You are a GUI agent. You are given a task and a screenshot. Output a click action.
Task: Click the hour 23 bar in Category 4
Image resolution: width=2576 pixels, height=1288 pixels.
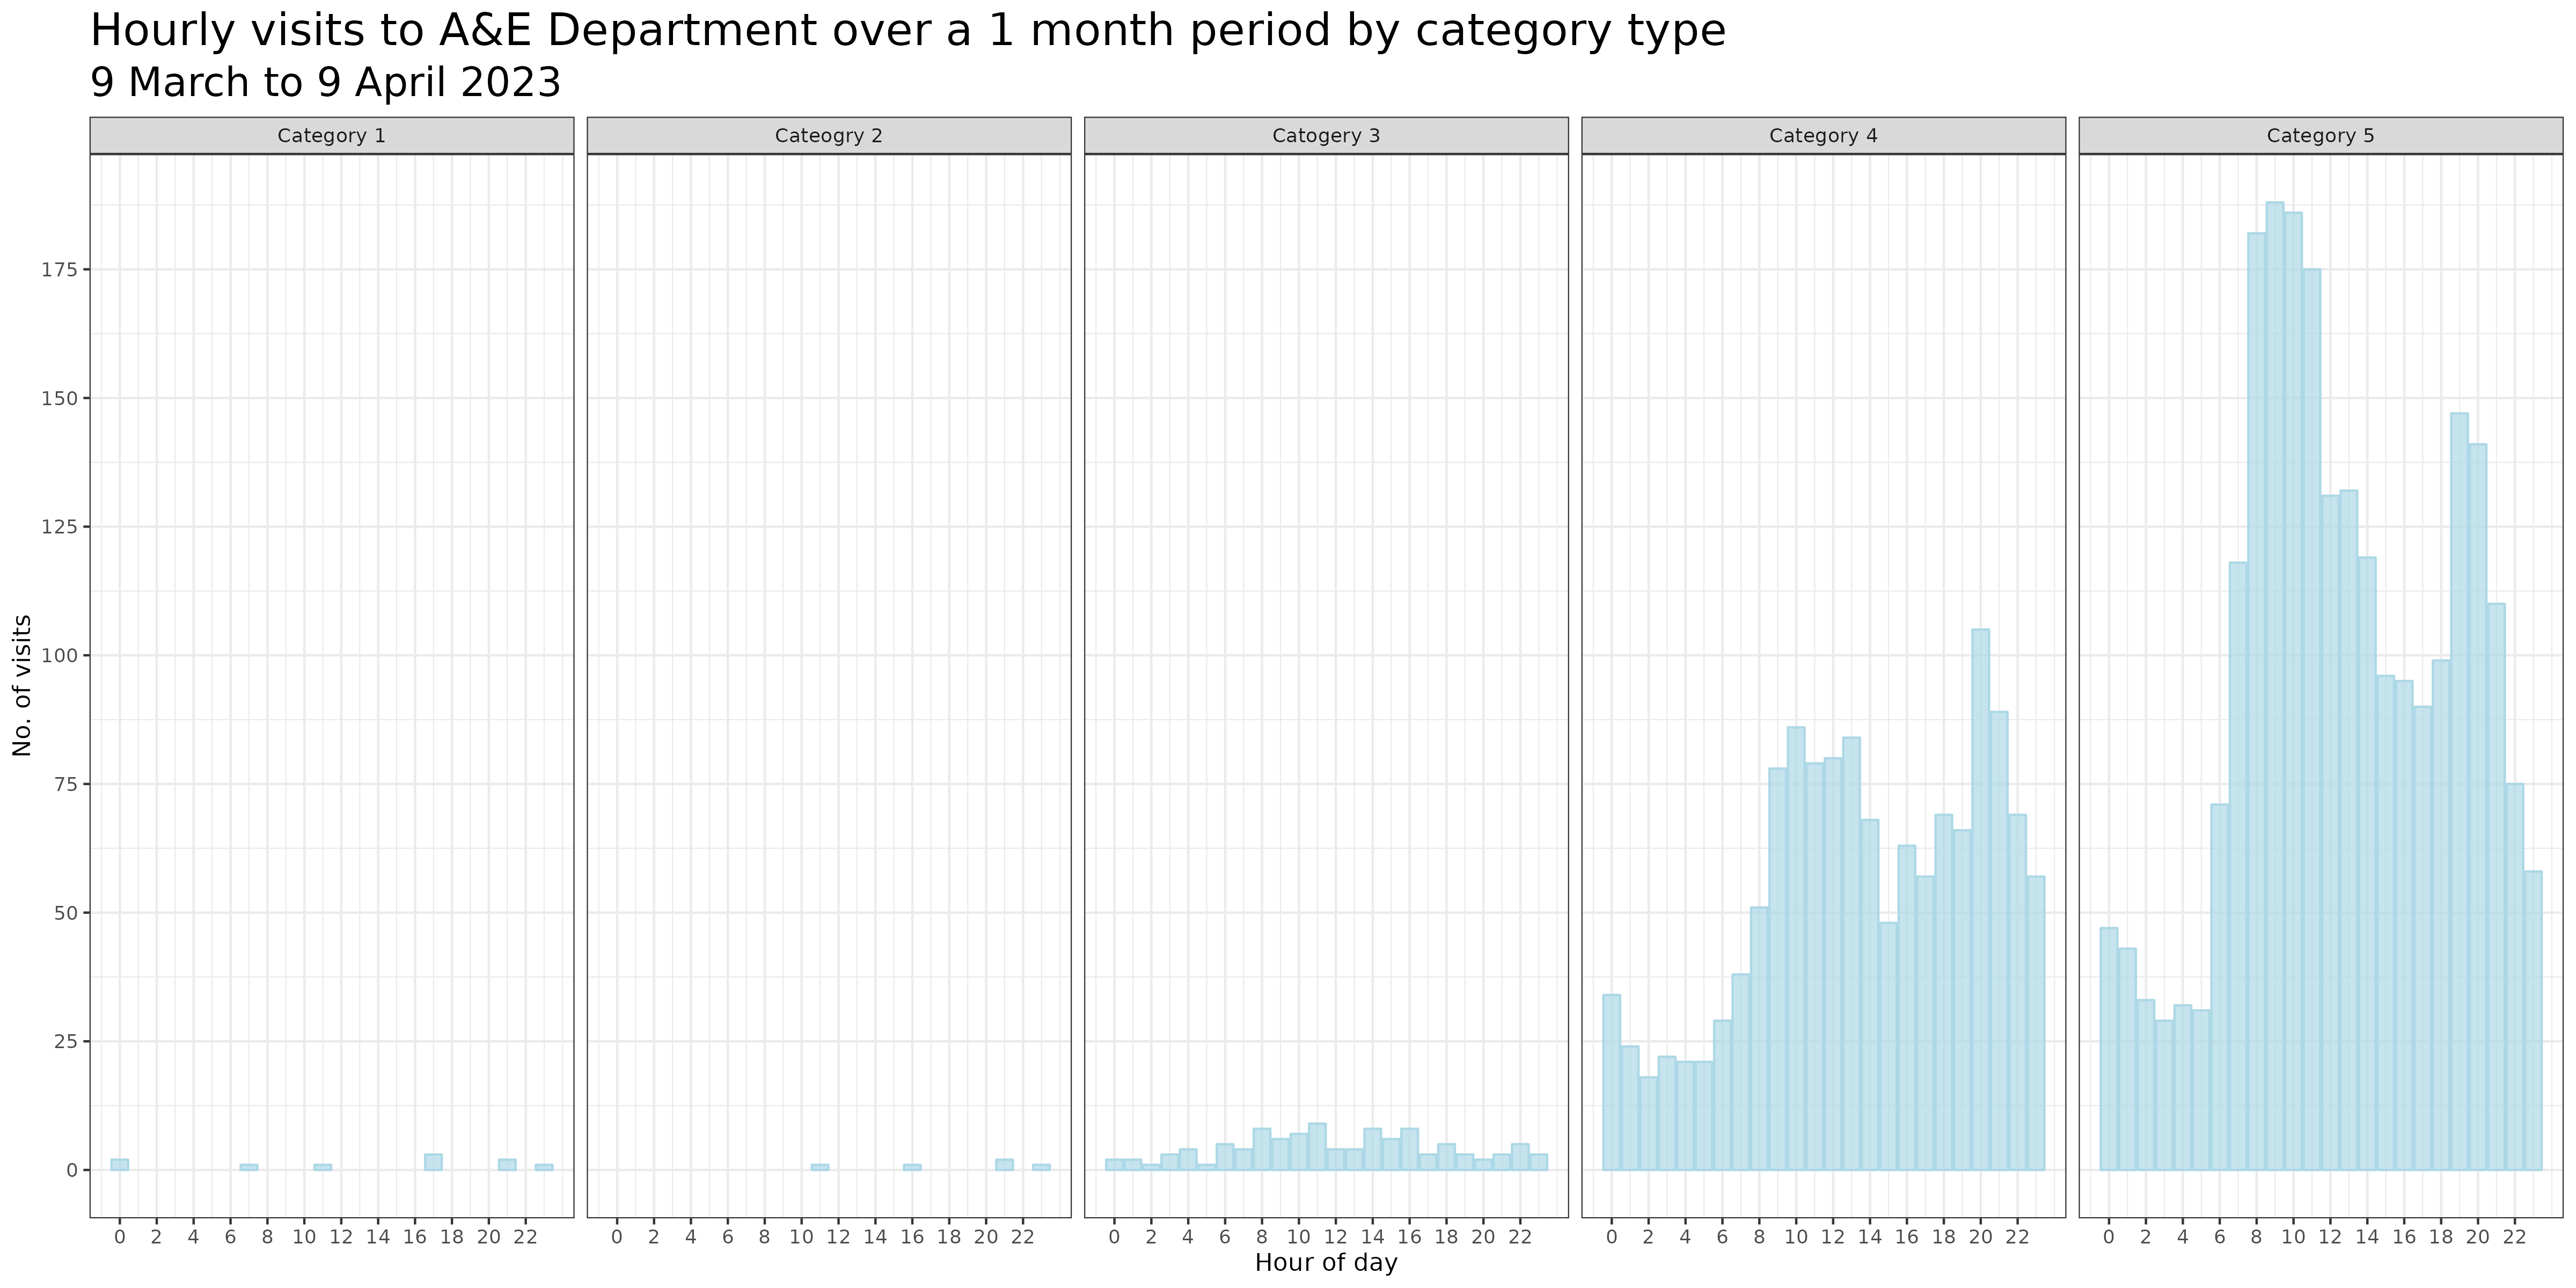(2036, 1023)
